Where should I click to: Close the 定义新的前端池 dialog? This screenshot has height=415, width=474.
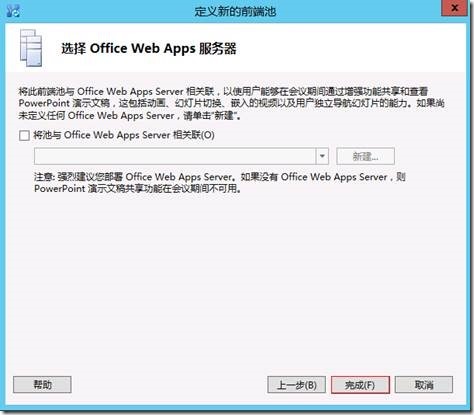click(x=454, y=8)
